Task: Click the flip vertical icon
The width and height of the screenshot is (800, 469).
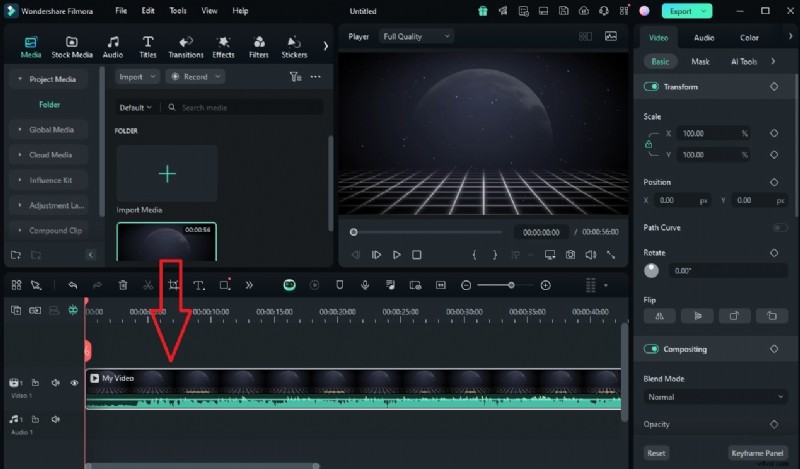Action: click(697, 316)
